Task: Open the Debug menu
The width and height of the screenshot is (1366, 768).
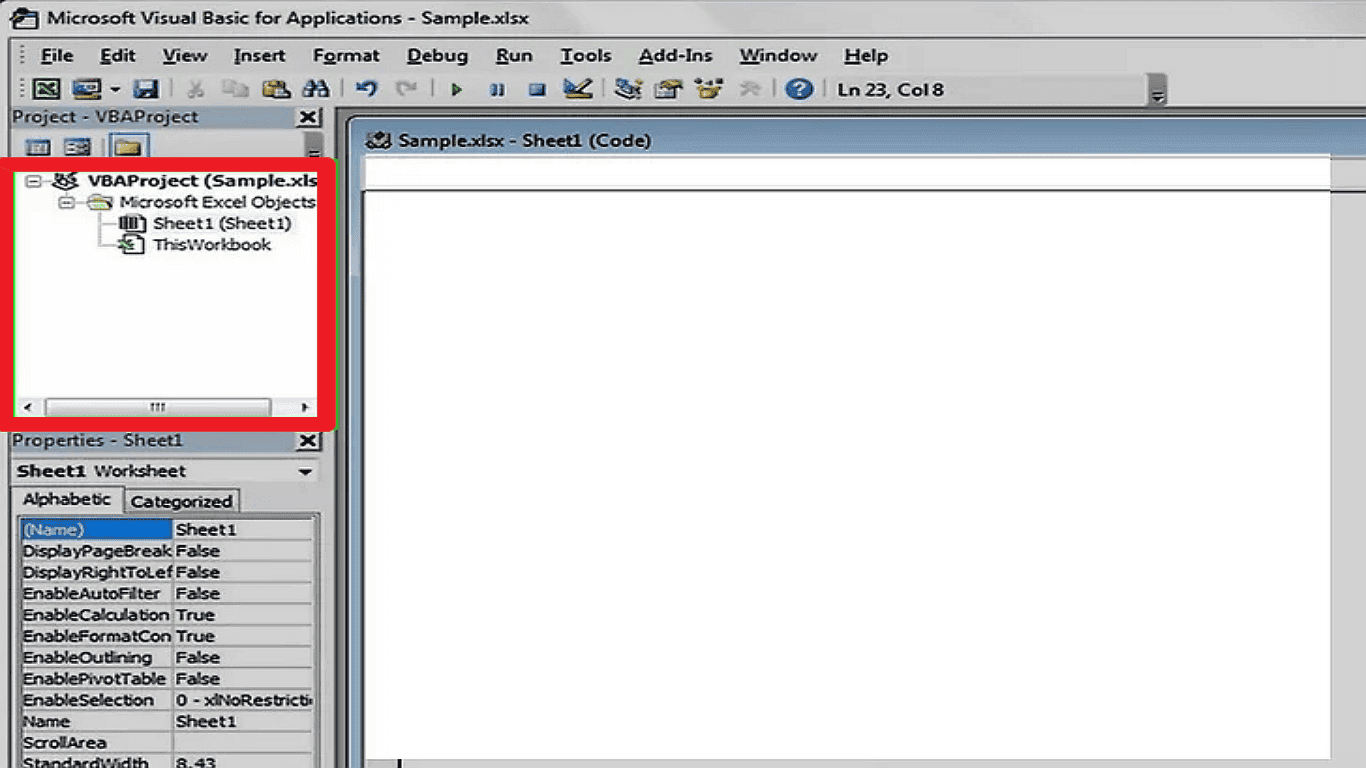Action: [437, 56]
